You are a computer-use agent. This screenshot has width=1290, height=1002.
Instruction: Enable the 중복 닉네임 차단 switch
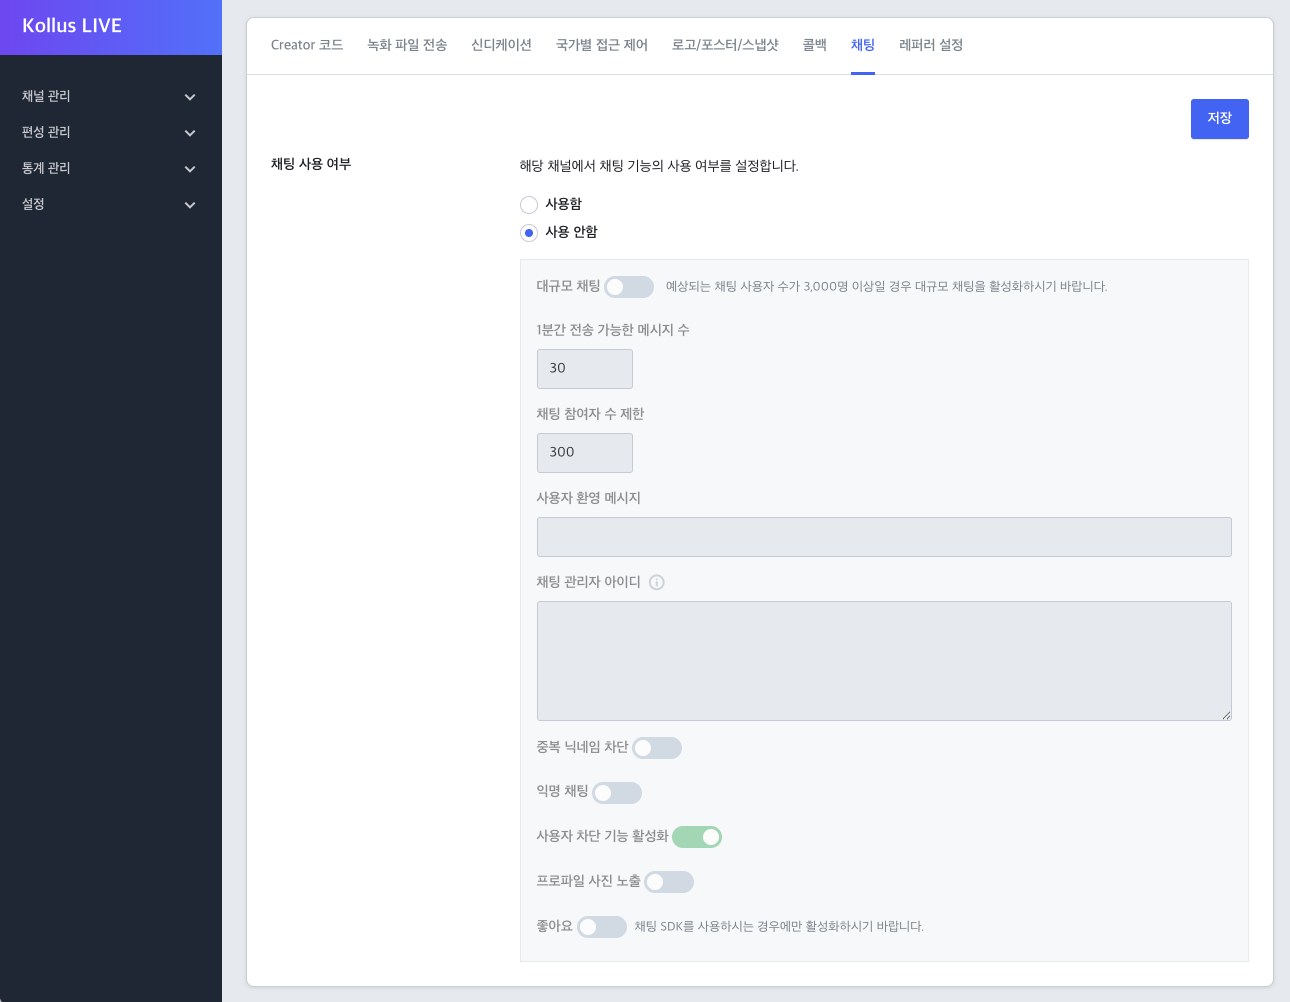(x=657, y=748)
